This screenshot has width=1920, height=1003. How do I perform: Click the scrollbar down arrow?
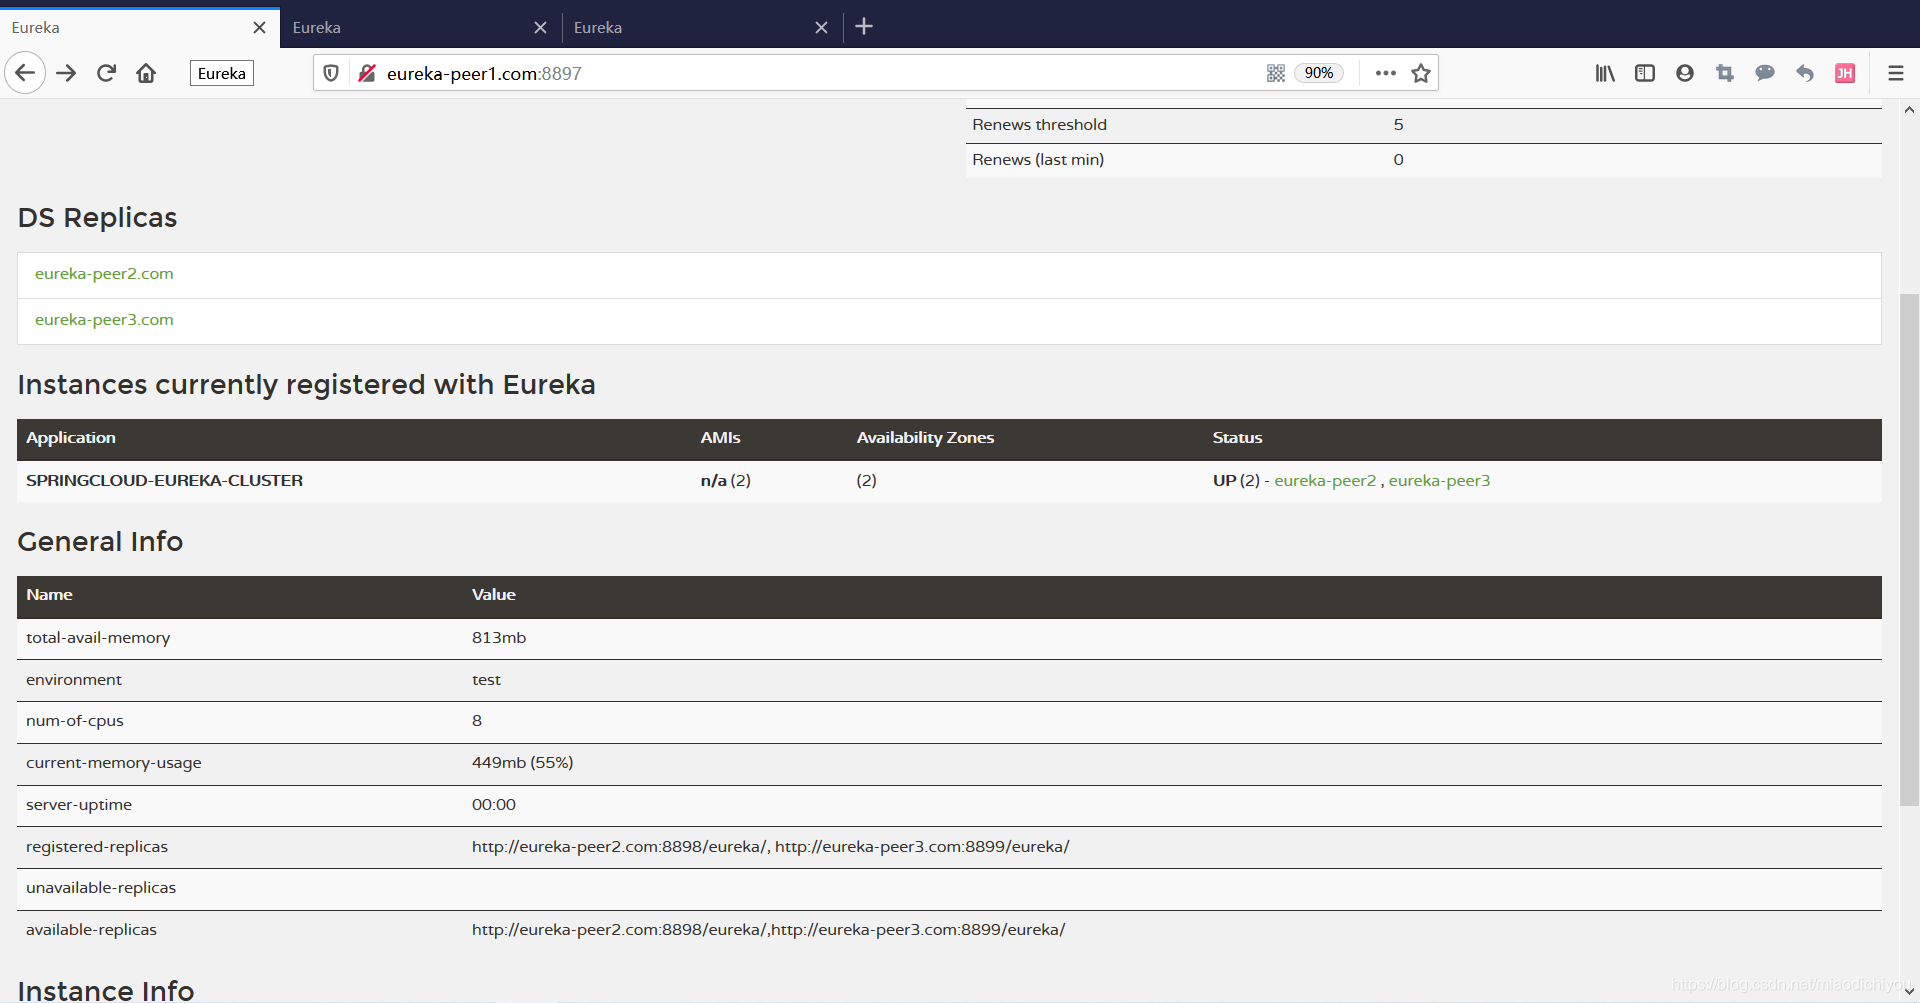pos(1909,991)
